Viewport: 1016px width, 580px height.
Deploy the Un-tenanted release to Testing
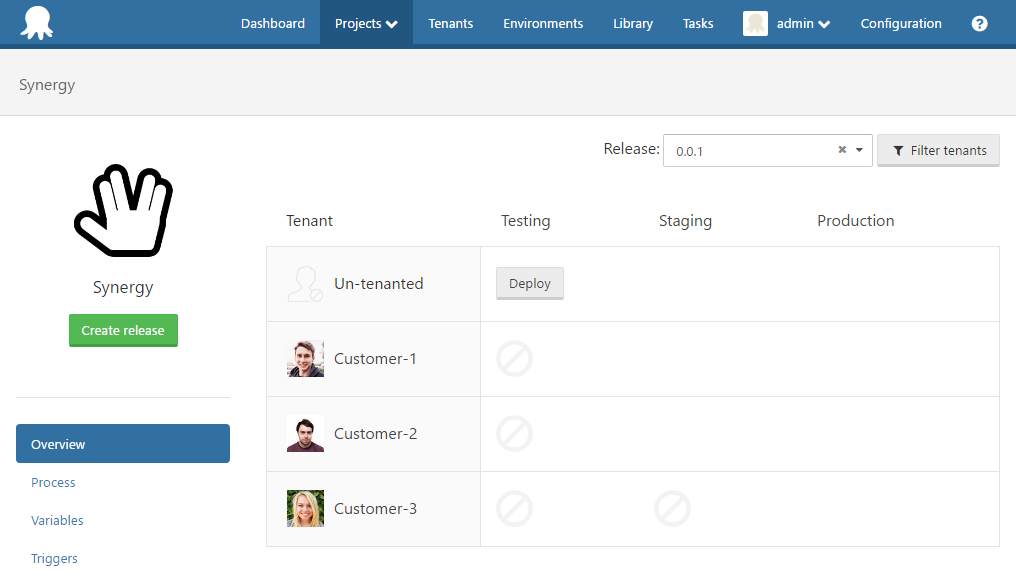pos(529,283)
